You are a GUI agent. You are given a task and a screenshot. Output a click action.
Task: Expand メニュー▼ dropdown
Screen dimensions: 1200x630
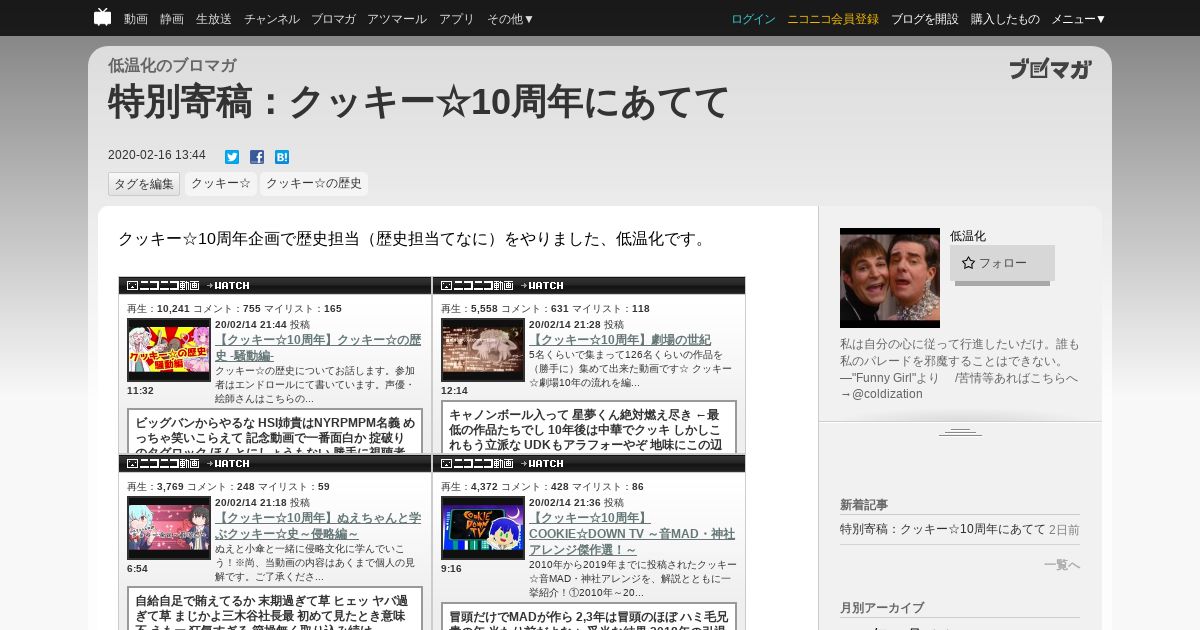[1079, 19]
